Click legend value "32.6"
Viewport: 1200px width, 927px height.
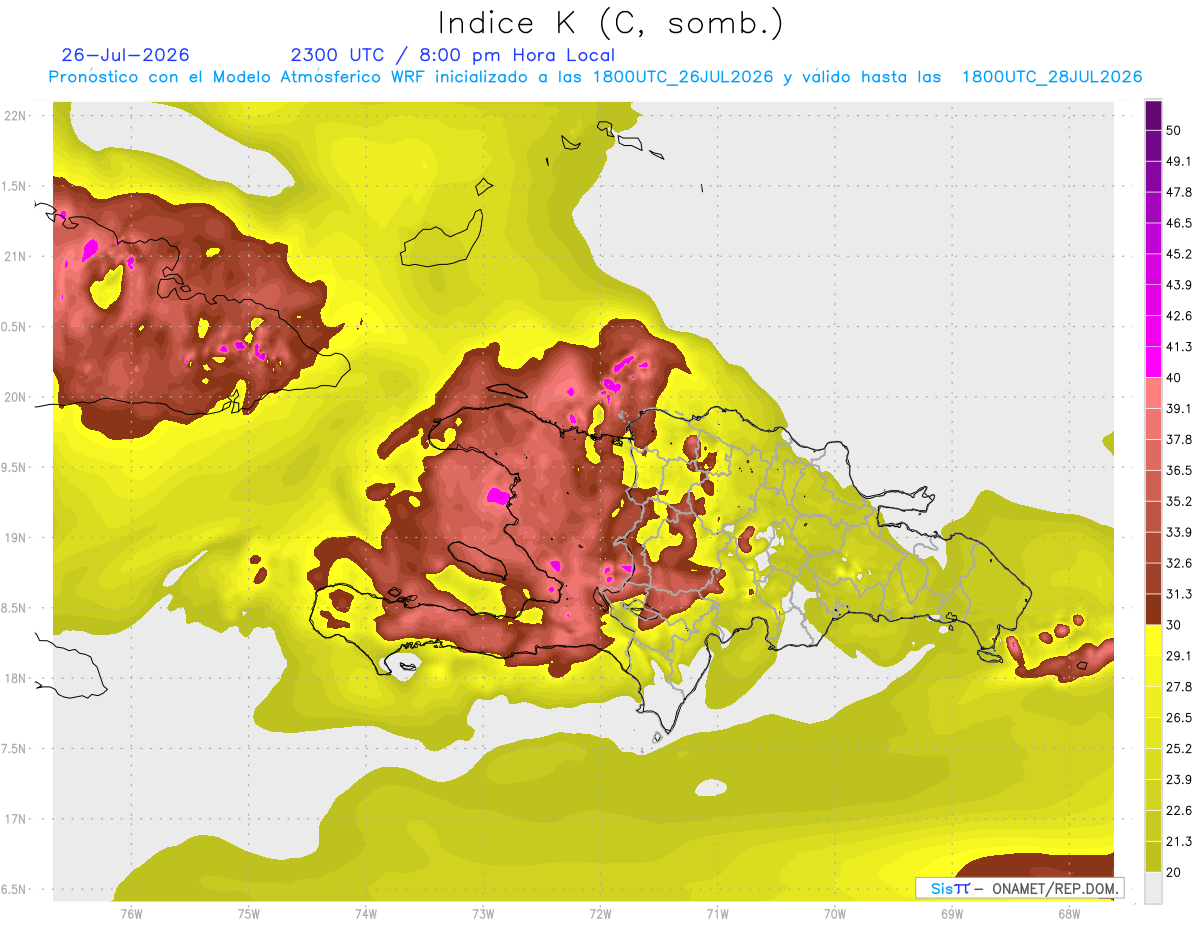pos(1179,563)
